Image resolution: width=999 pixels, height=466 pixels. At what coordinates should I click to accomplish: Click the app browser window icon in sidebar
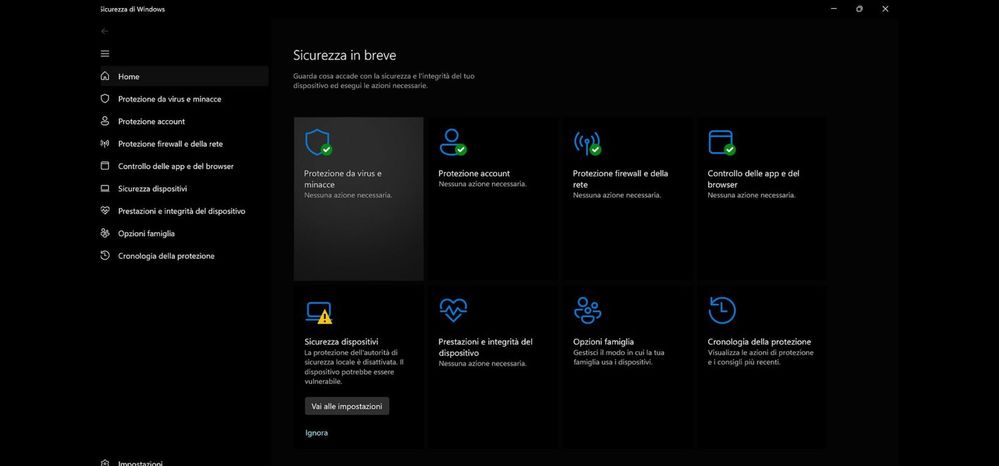coord(105,166)
